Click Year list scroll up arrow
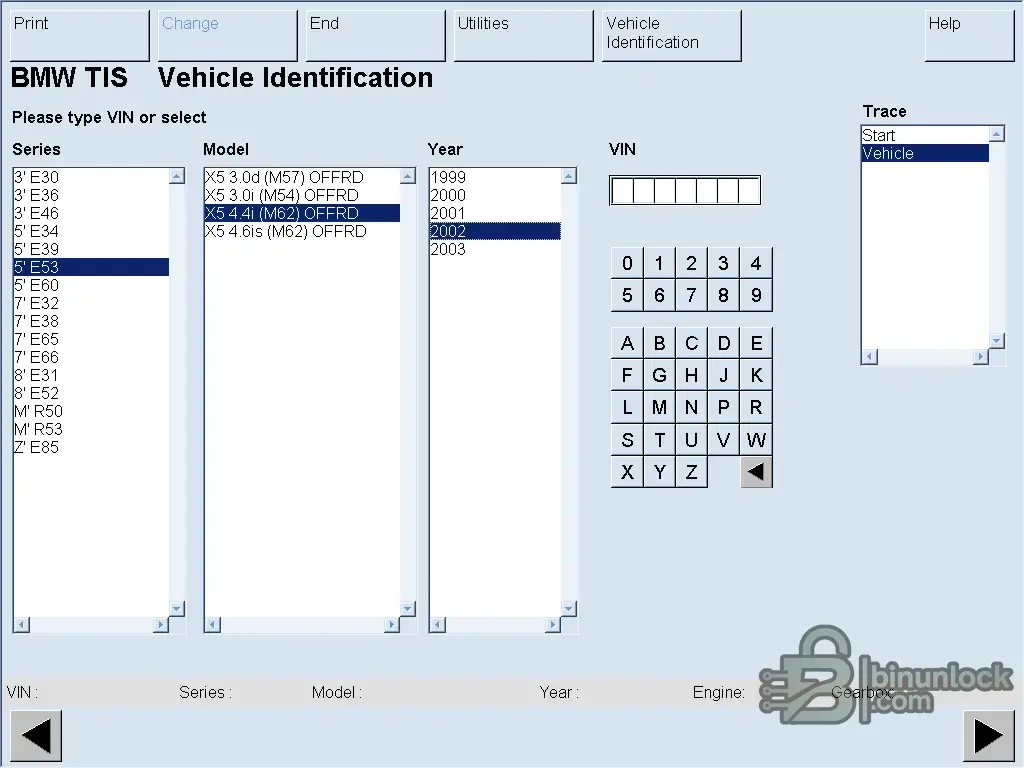This screenshot has height=768, width=1024. pyautogui.click(x=569, y=176)
